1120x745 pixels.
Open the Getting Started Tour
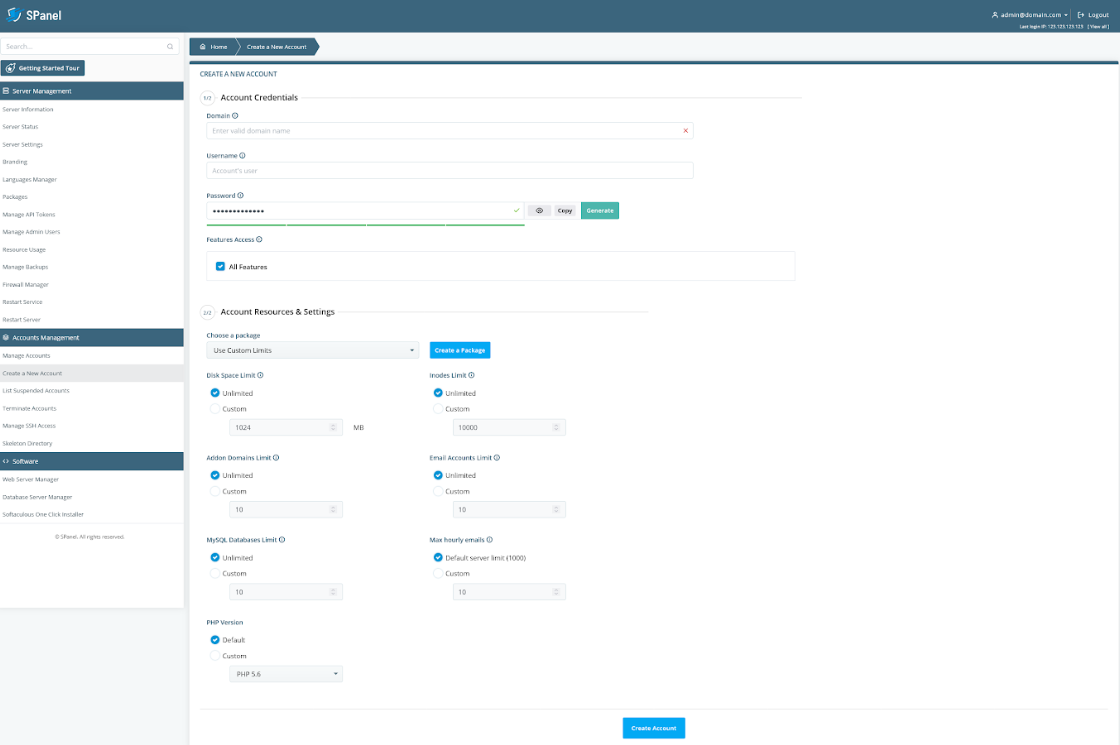43,67
